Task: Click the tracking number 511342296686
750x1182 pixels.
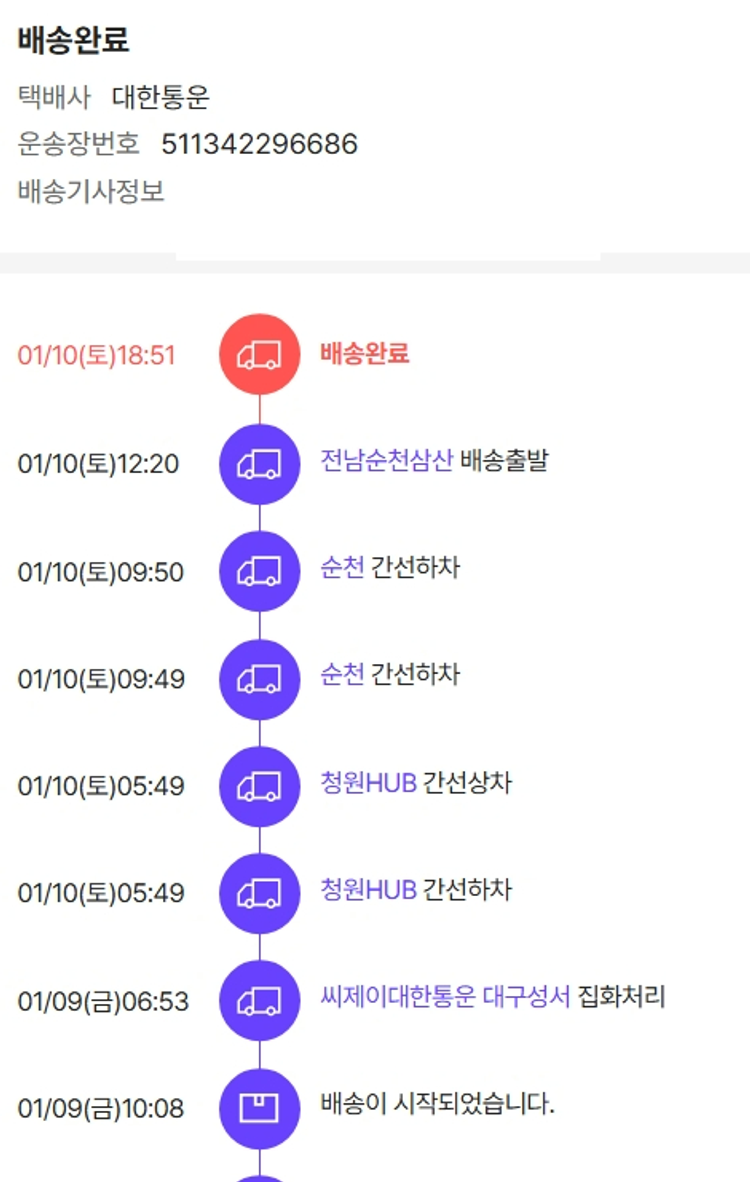Action: [259, 144]
